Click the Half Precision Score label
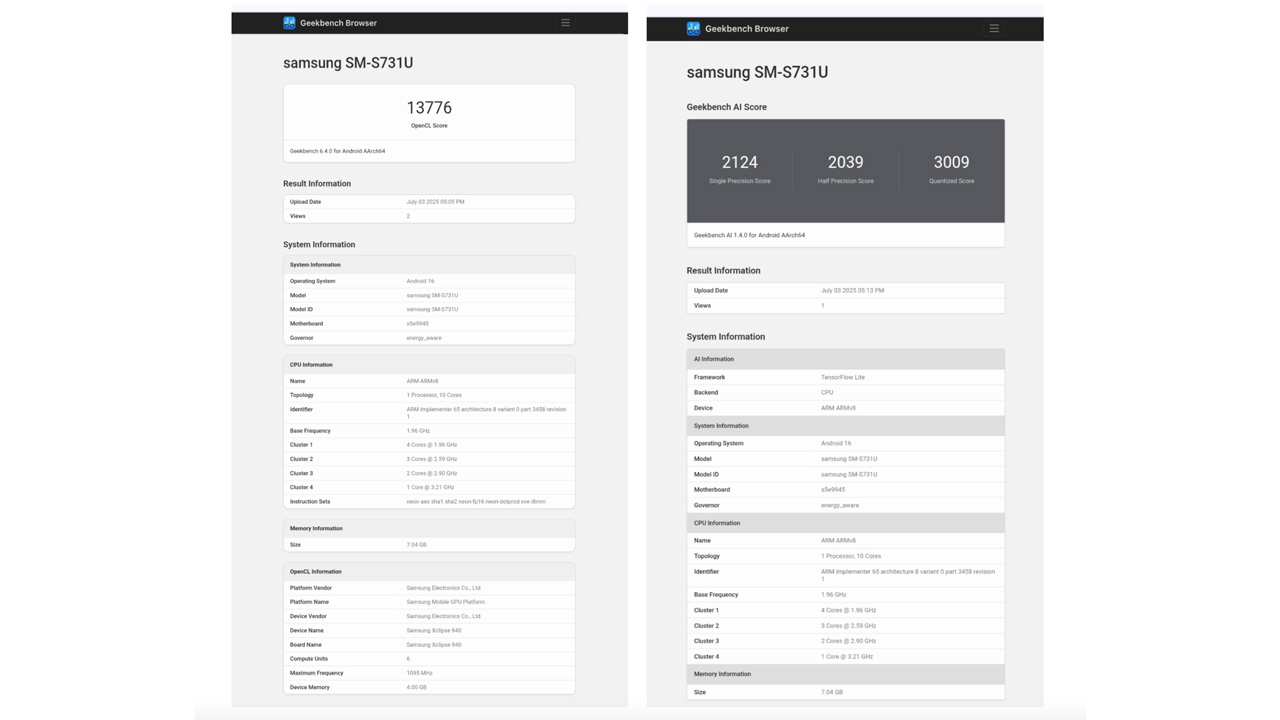 coord(846,181)
